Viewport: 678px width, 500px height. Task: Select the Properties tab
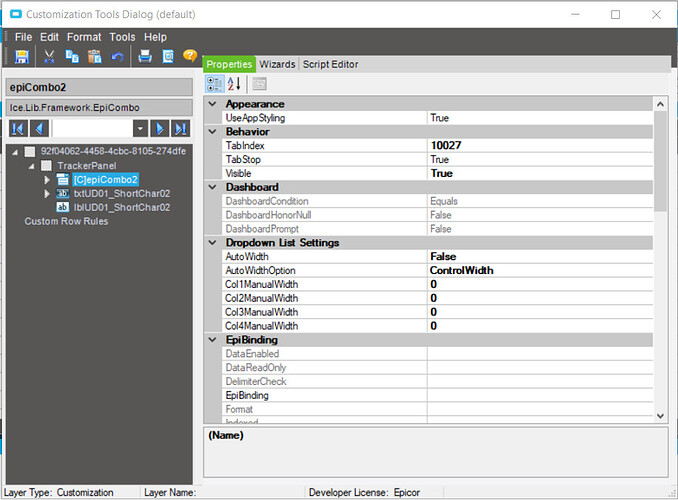pyautogui.click(x=229, y=64)
